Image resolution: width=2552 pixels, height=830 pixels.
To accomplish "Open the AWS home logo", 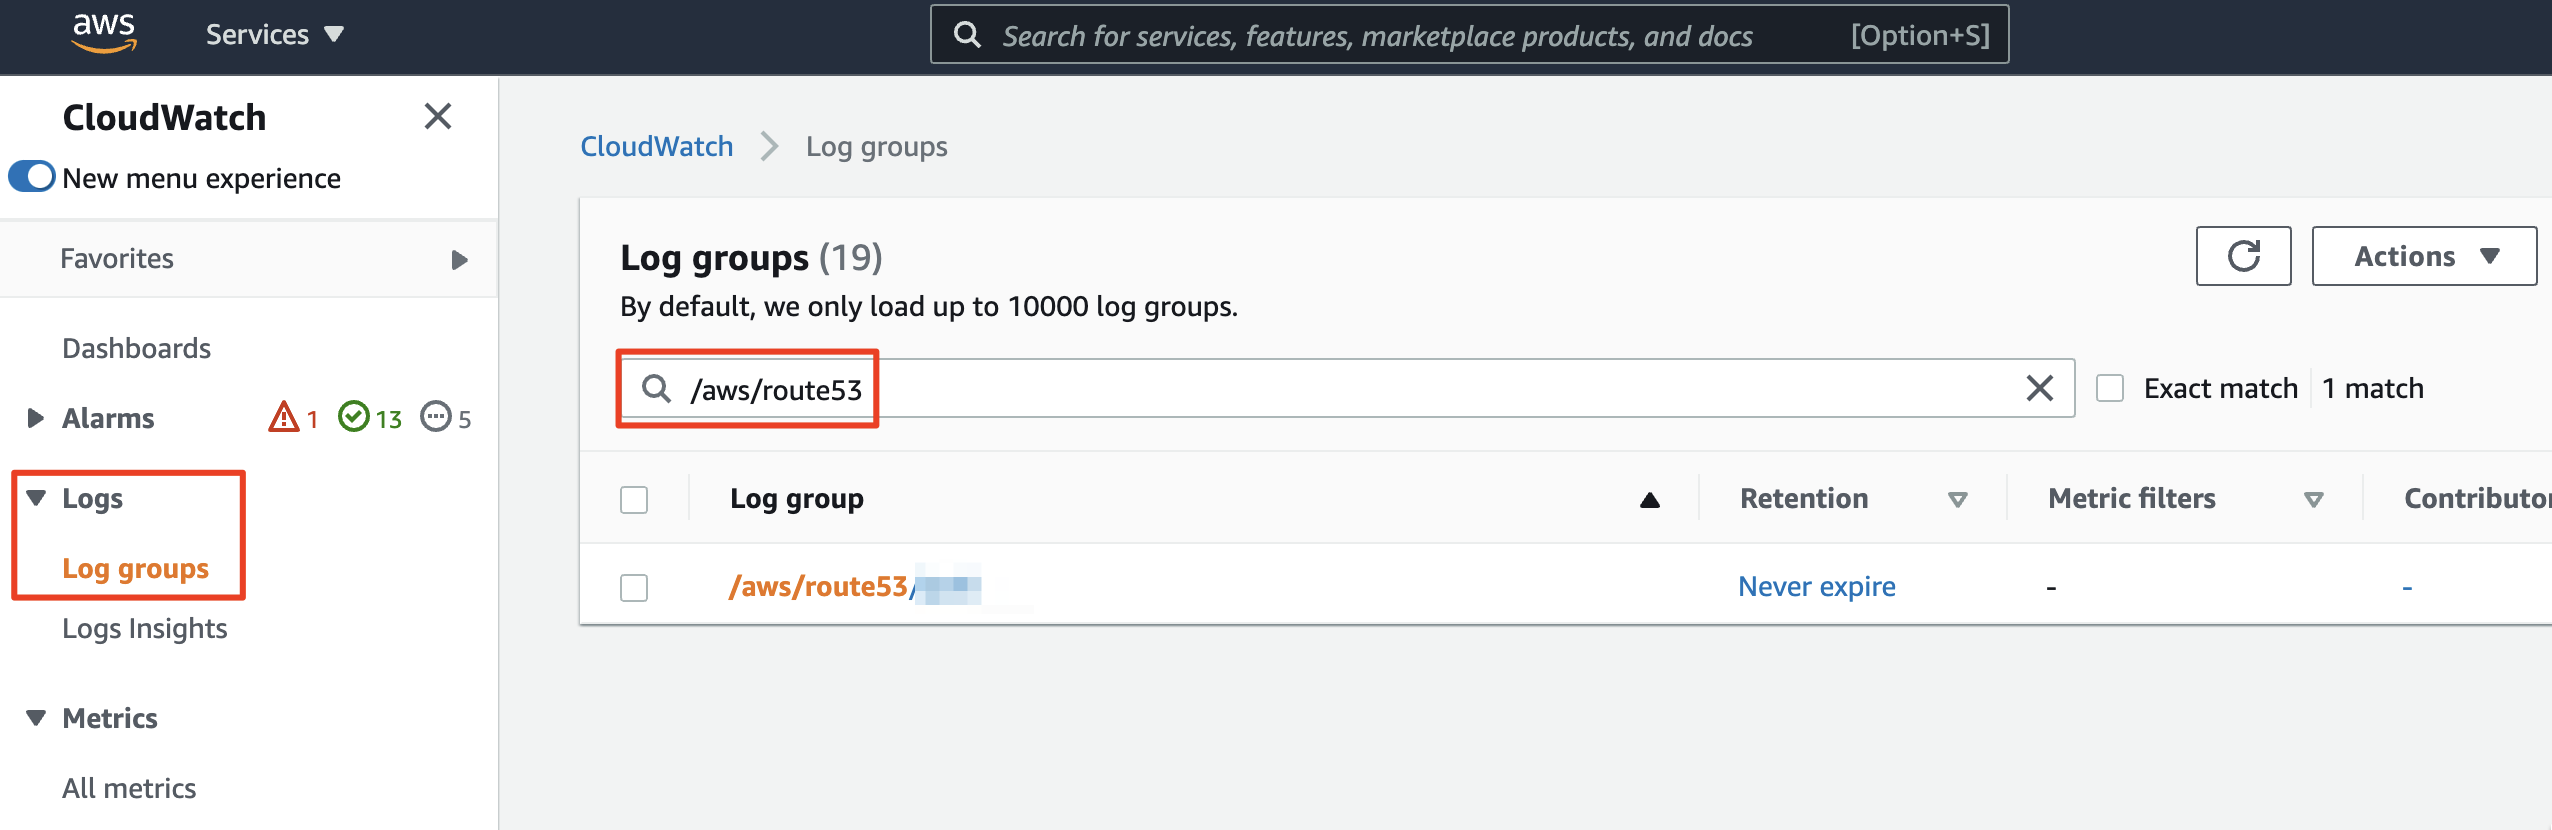I will tap(104, 33).
